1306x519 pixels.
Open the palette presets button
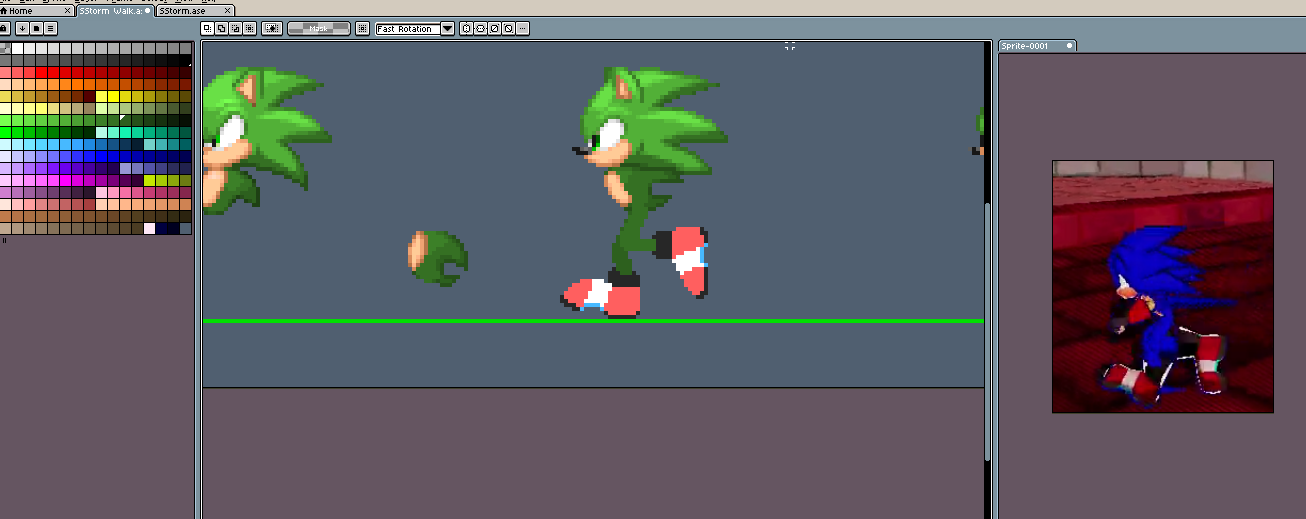click(36, 28)
